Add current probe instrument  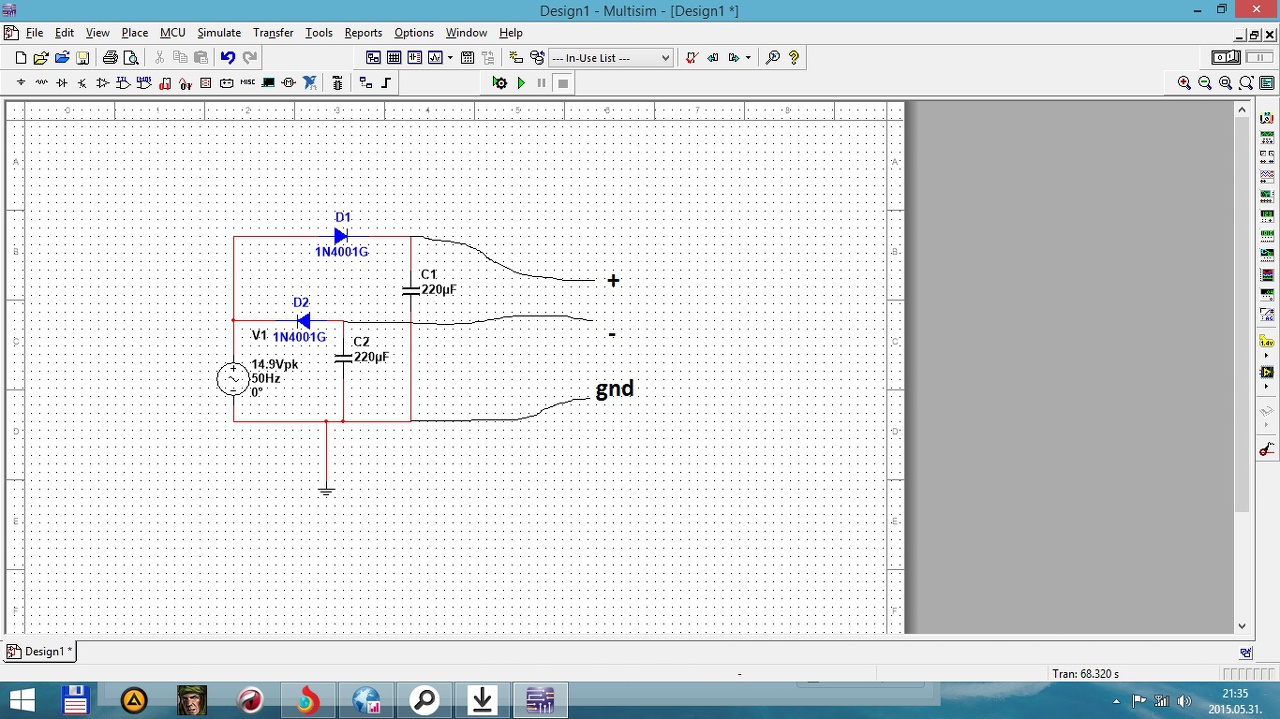click(1267, 449)
